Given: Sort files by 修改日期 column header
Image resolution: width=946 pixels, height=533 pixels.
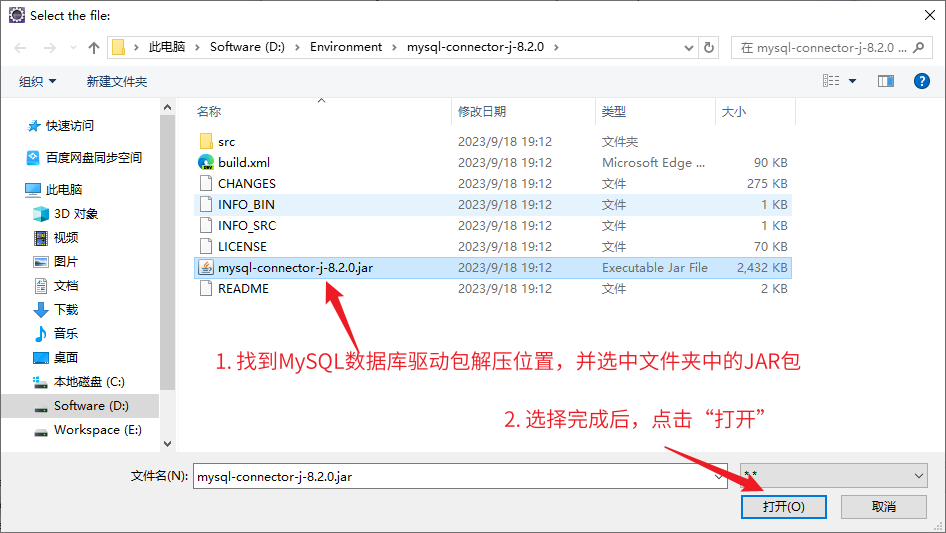Looking at the screenshot, I should (482, 111).
